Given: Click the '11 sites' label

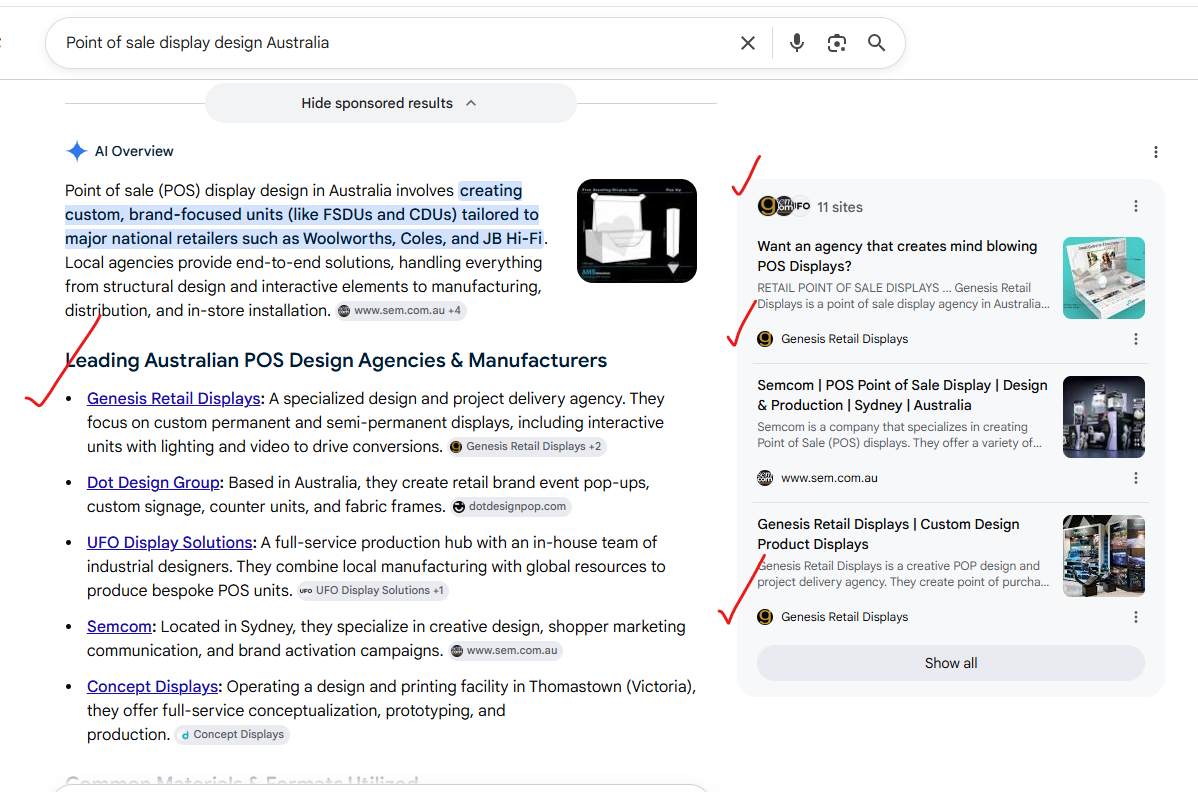Looking at the screenshot, I should [x=840, y=207].
